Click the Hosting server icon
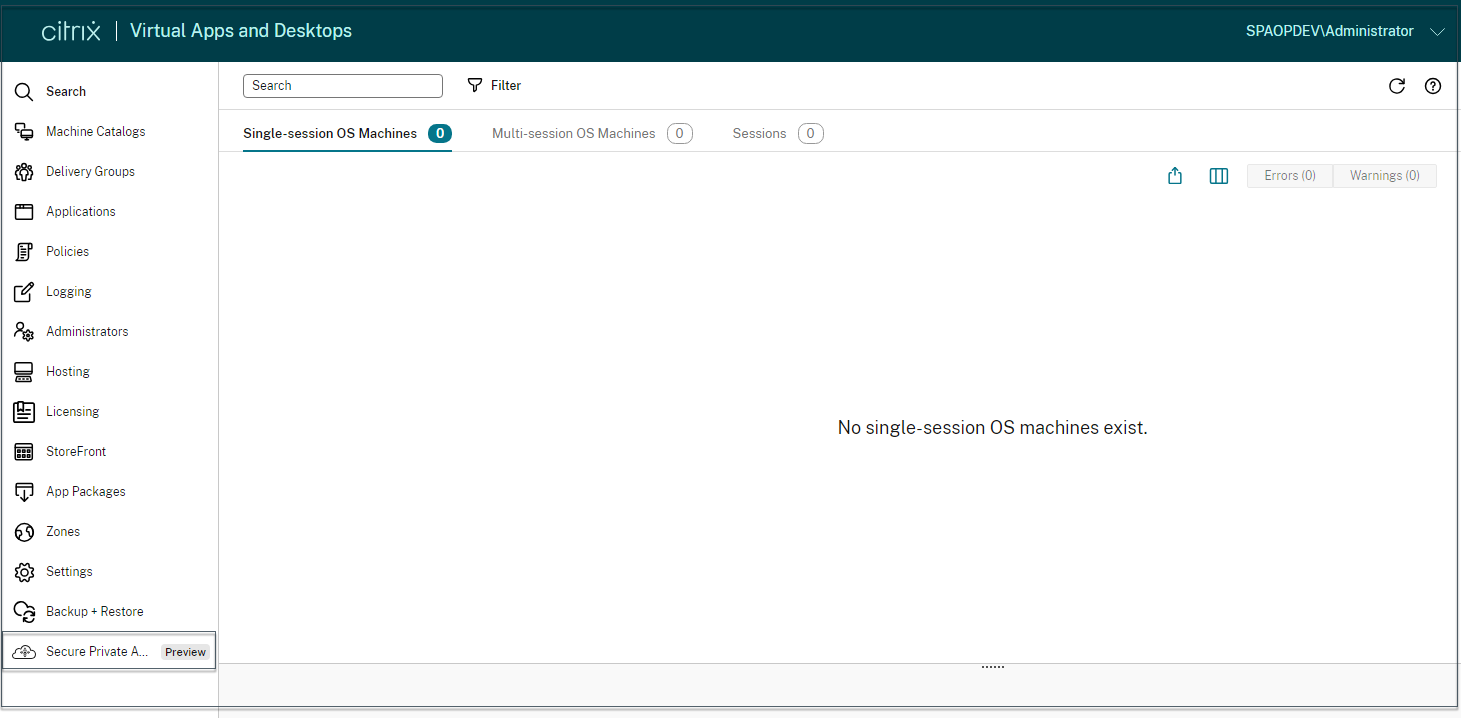This screenshot has height=718, width=1461. pyautogui.click(x=24, y=372)
